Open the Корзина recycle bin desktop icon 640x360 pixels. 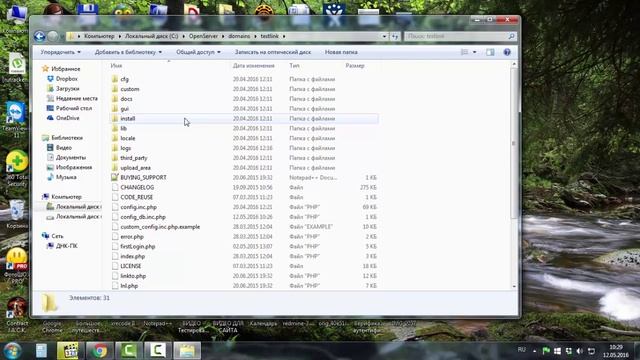point(17,214)
